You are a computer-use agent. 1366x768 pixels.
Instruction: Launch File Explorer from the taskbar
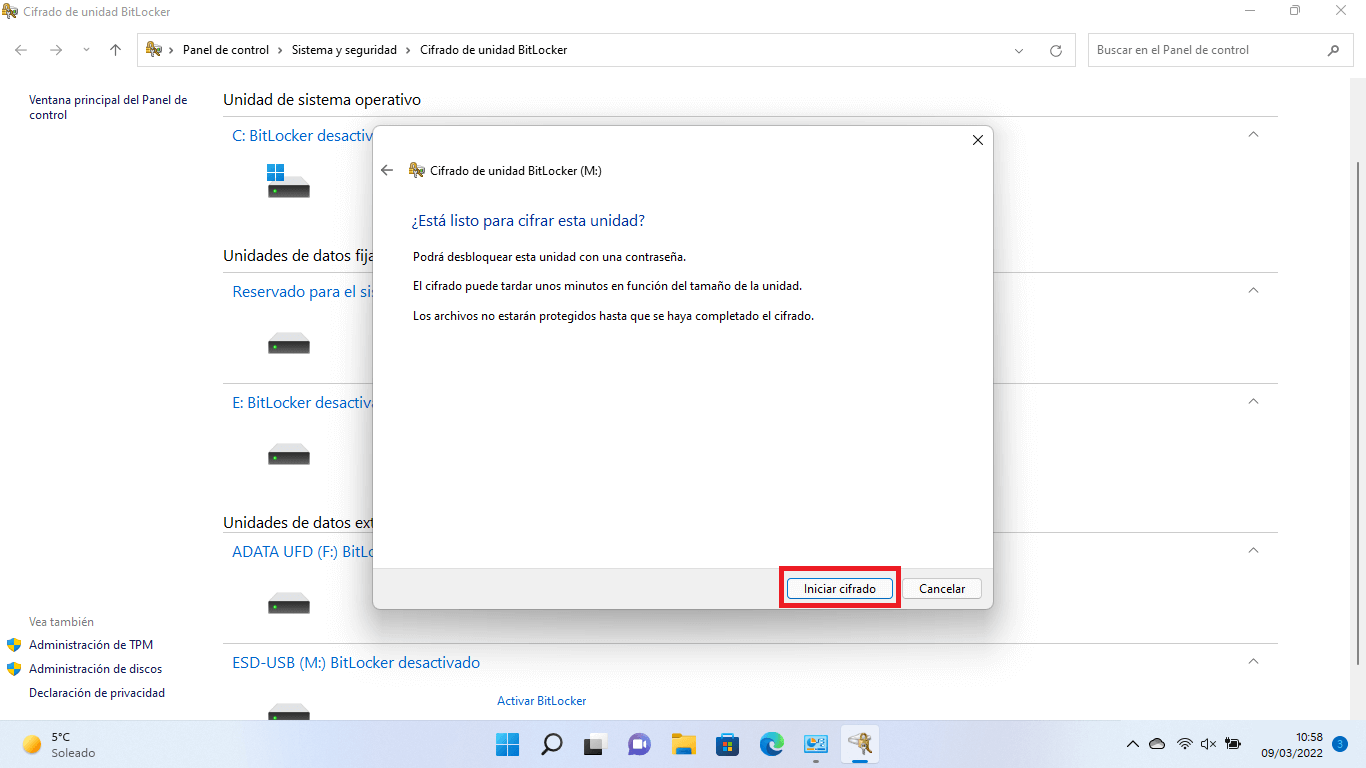pyautogui.click(x=684, y=744)
